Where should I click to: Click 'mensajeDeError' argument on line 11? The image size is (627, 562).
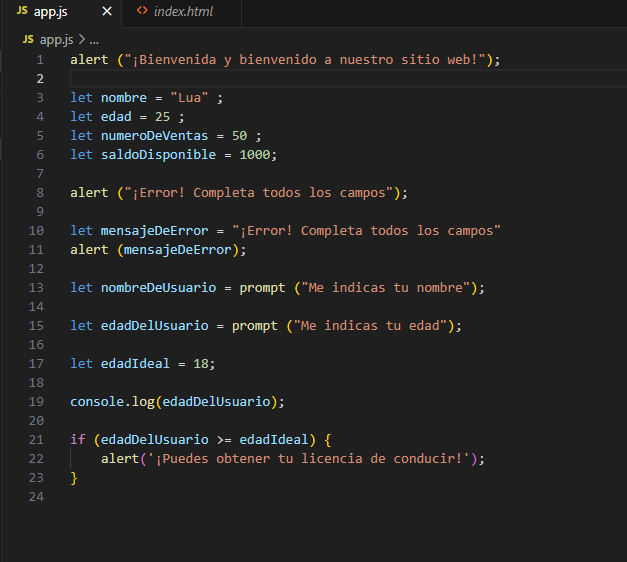point(178,250)
